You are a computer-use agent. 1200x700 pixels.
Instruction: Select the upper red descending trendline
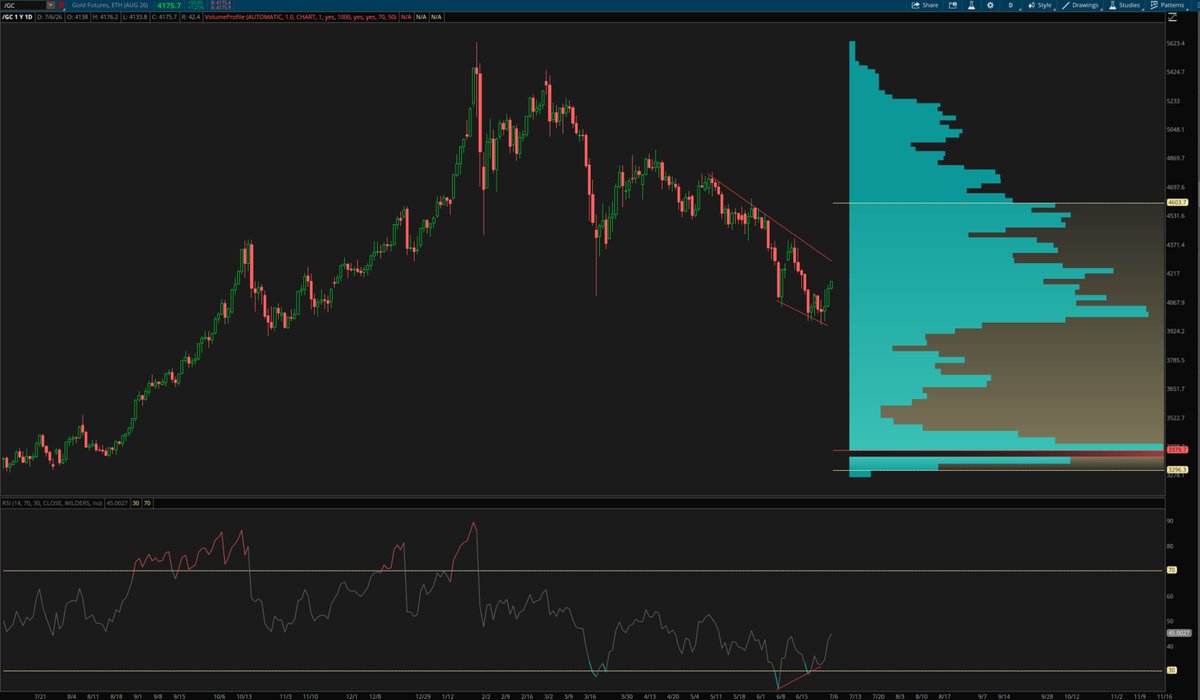tap(770, 220)
